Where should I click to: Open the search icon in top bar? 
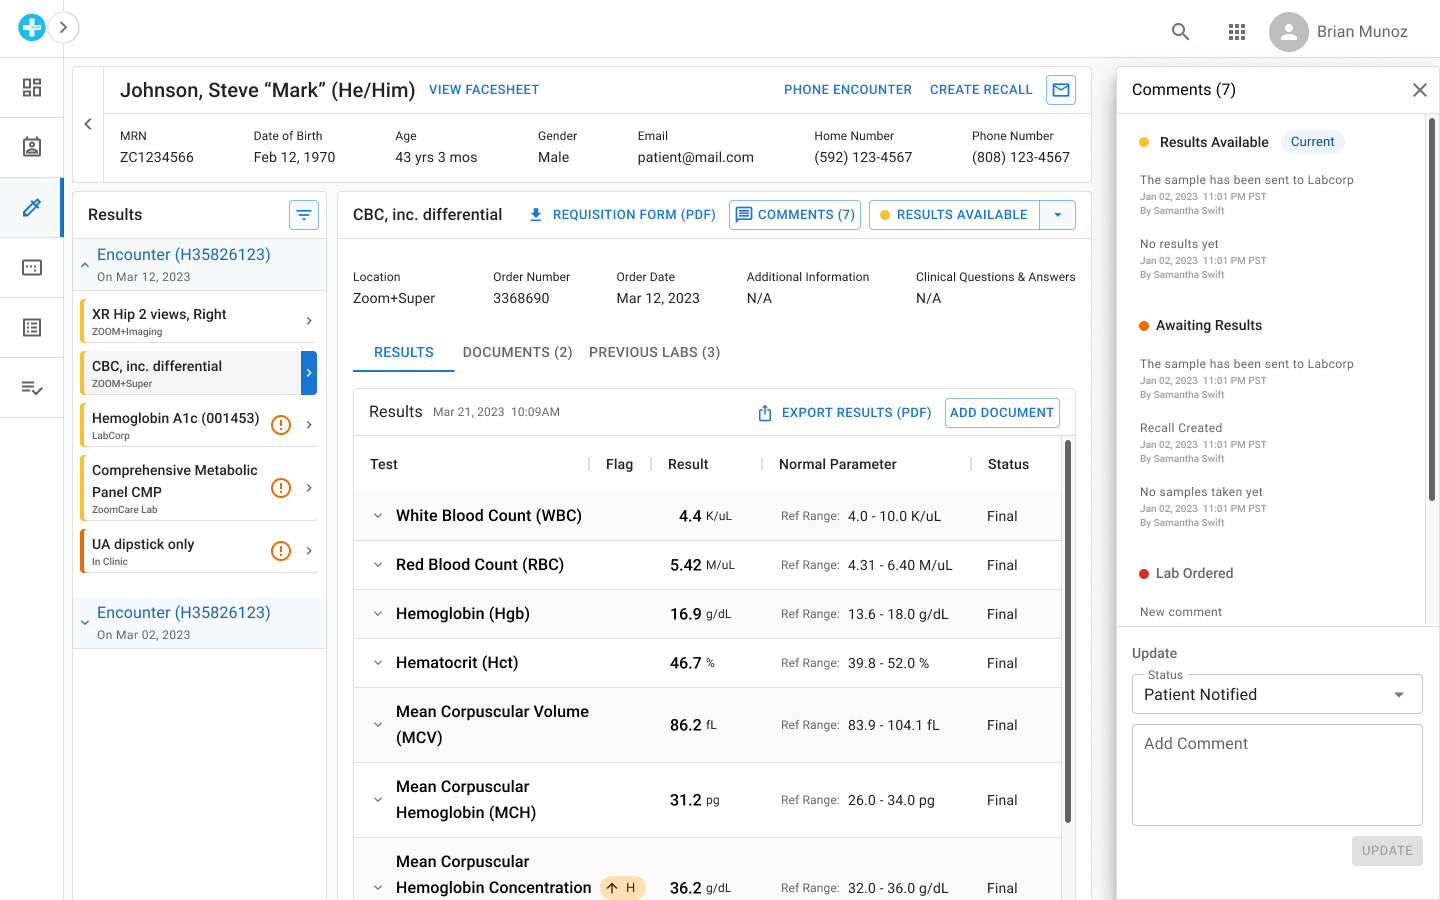tap(1181, 32)
